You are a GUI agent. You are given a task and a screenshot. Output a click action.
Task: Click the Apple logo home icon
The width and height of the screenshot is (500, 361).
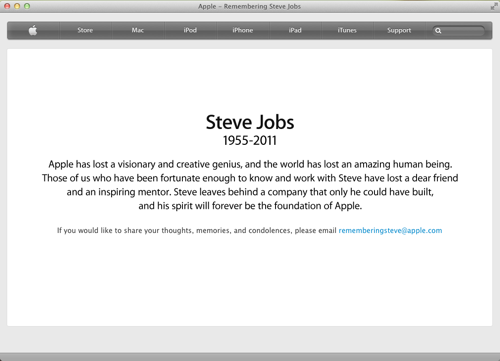pyautogui.click(x=33, y=30)
